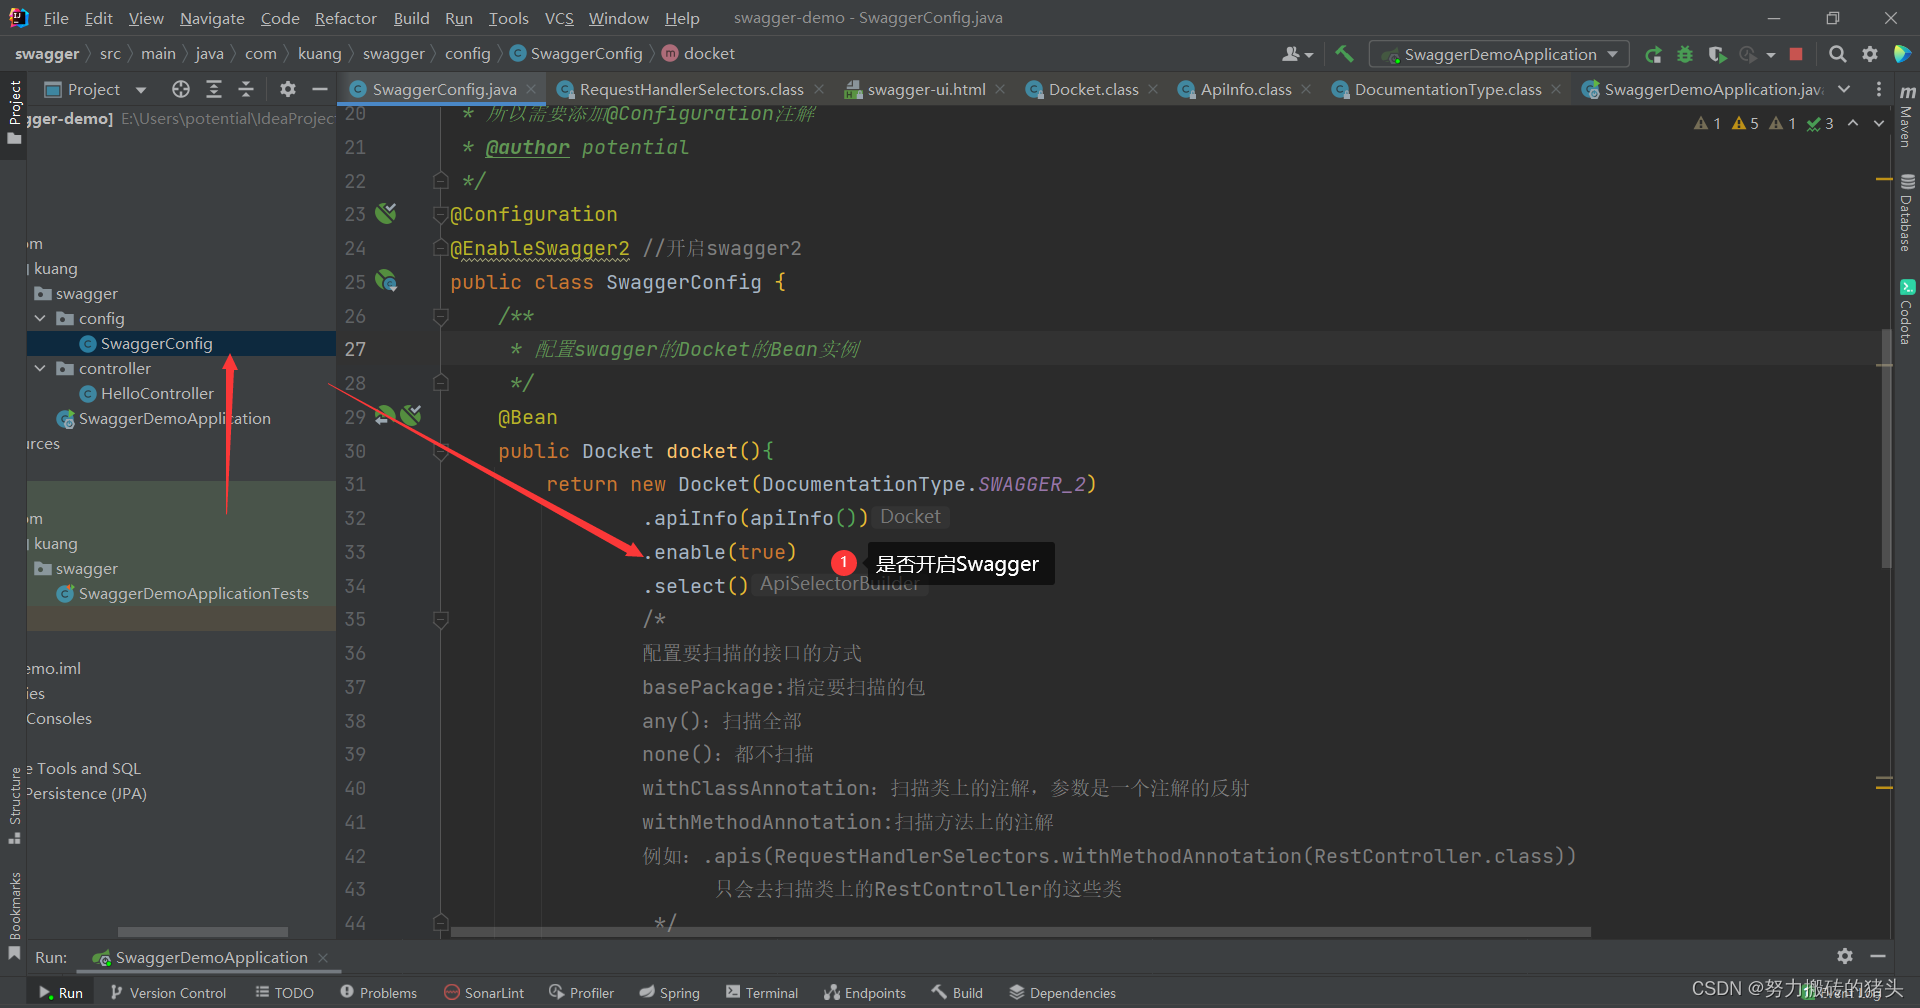1920x1008 pixels.
Task: Switch to Docket.class tab
Action: click(1093, 89)
